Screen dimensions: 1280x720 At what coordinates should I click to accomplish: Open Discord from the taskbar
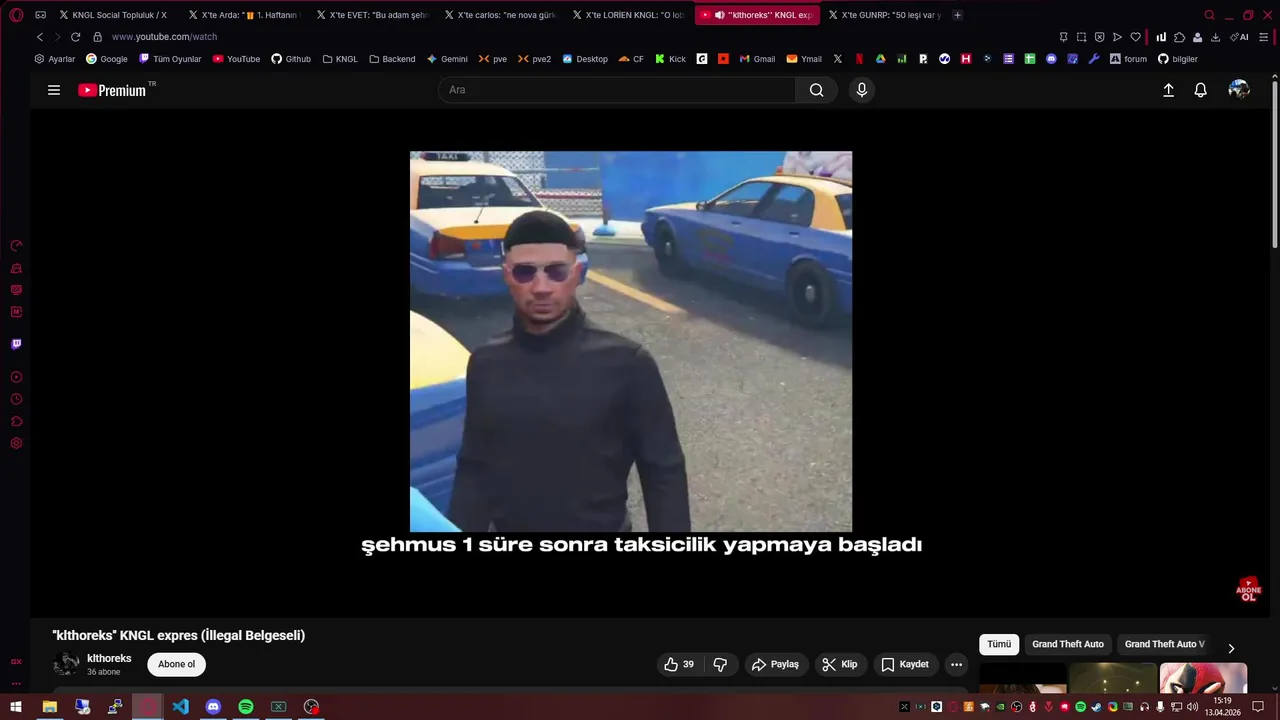click(213, 707)
